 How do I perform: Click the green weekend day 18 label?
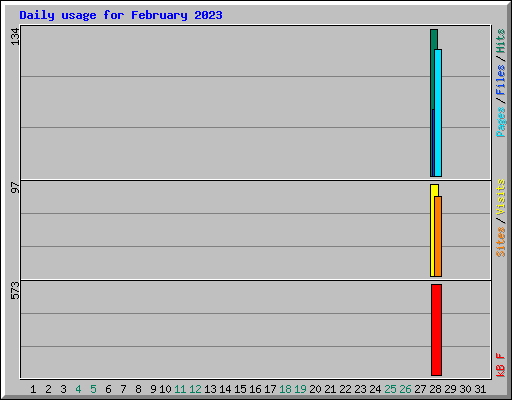coord(285,389)
